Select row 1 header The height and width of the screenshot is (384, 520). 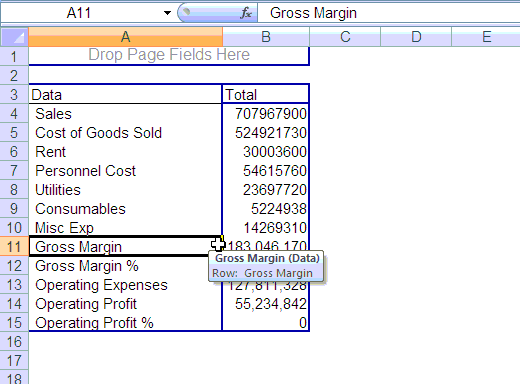(x=14, y=56)
